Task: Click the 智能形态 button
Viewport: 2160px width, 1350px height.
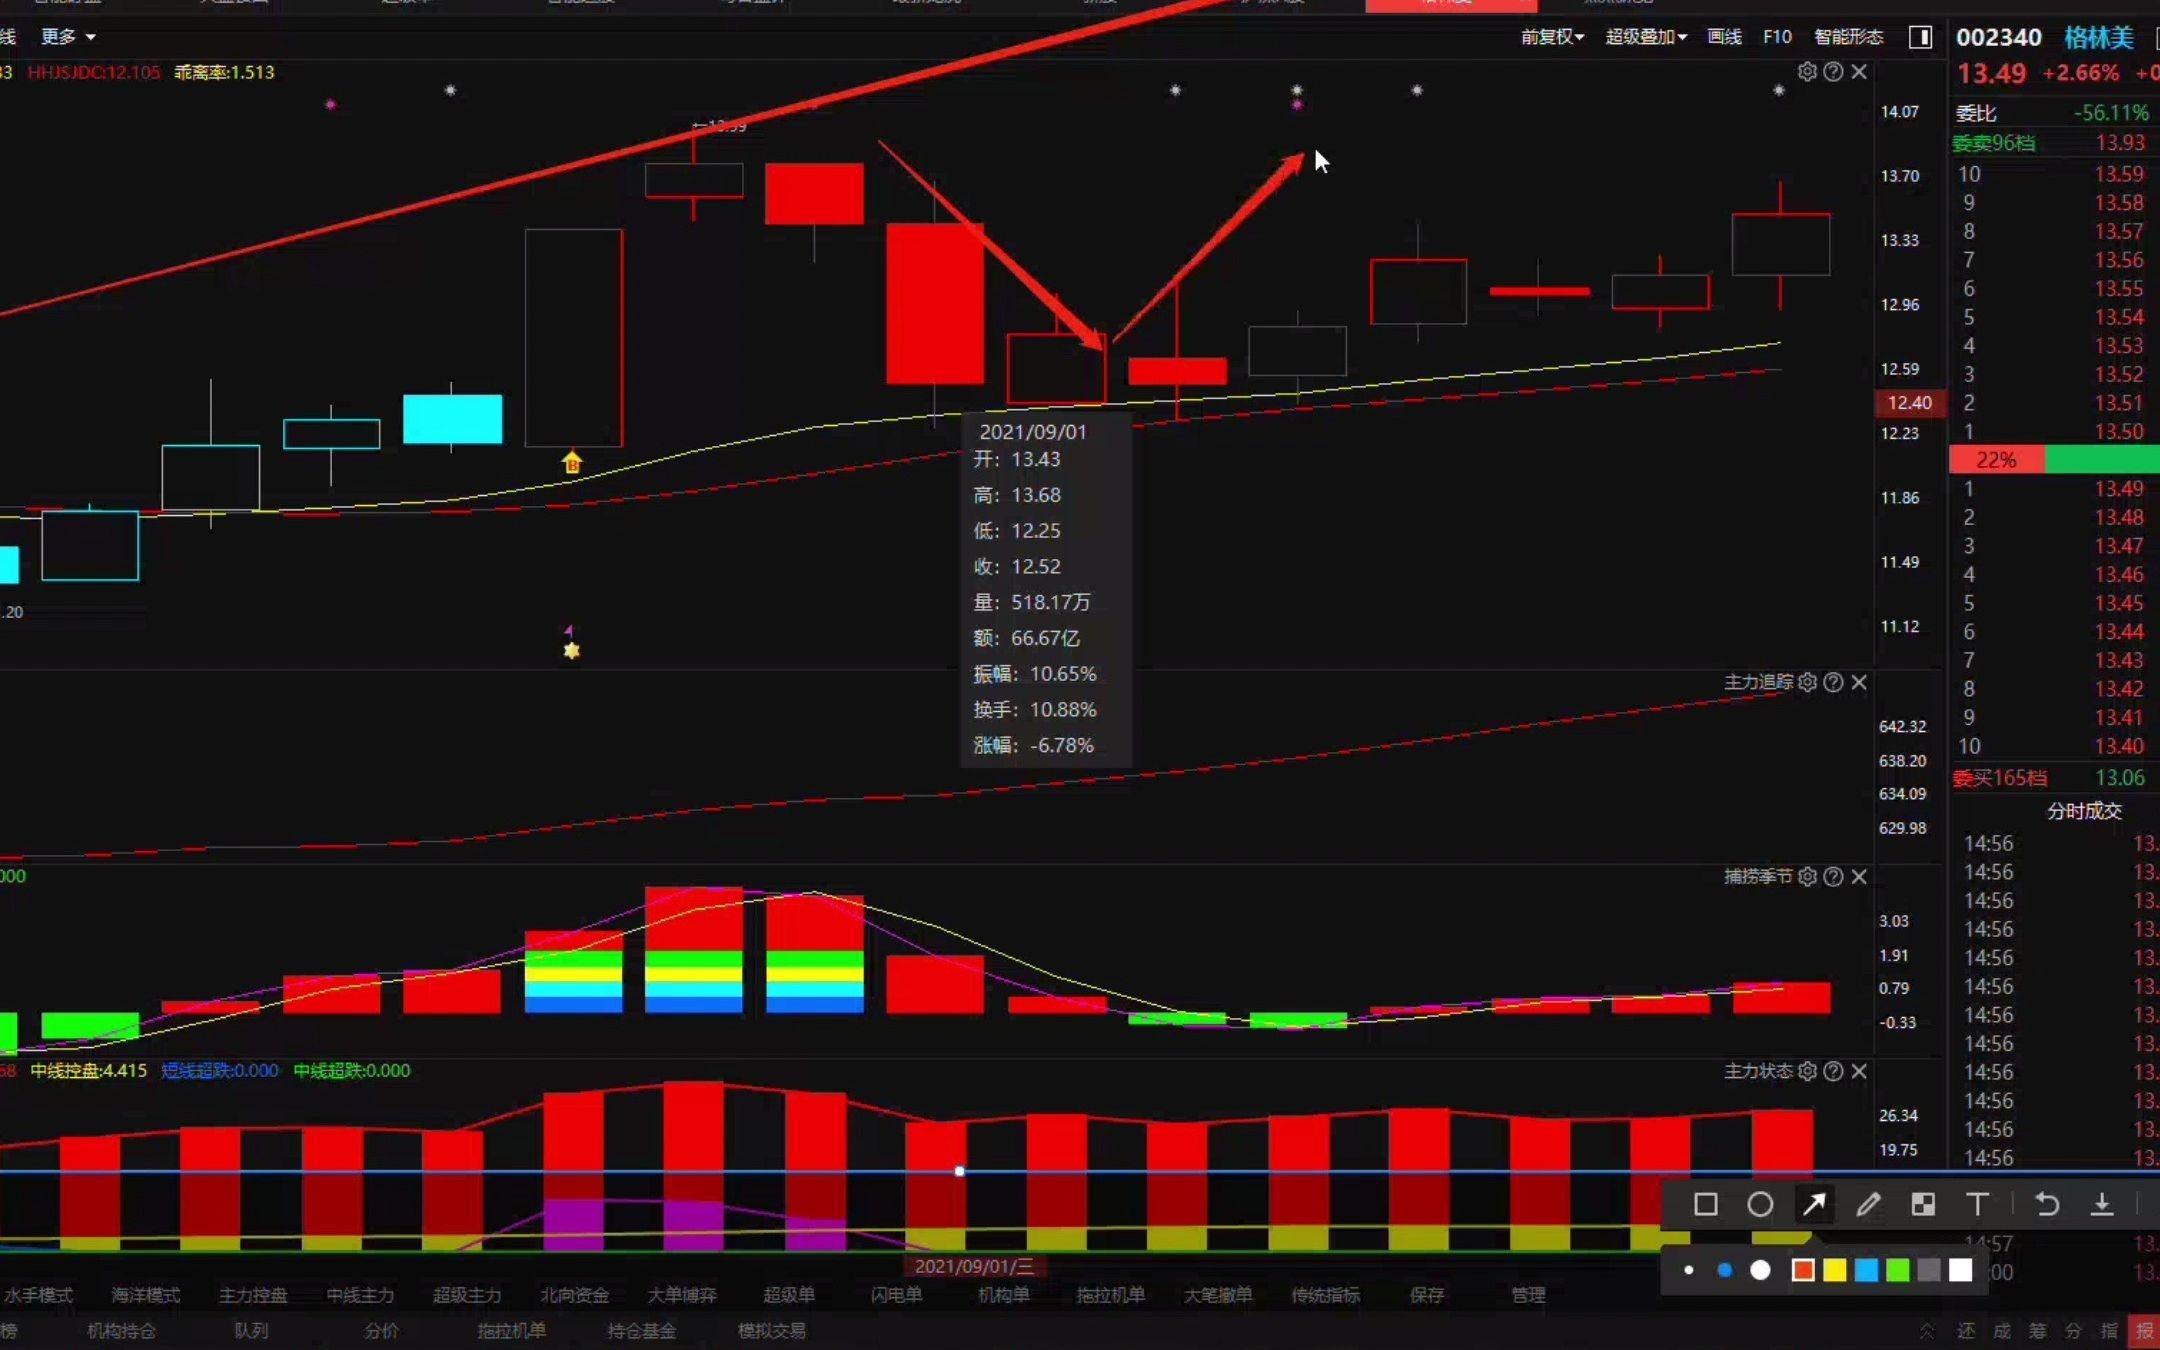Action: (1849, 37)
